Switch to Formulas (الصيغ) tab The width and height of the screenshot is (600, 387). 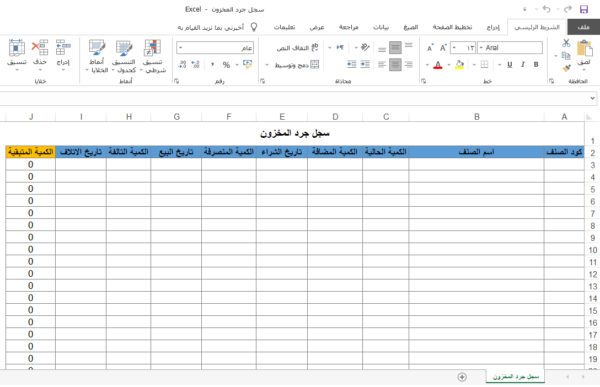411,27
